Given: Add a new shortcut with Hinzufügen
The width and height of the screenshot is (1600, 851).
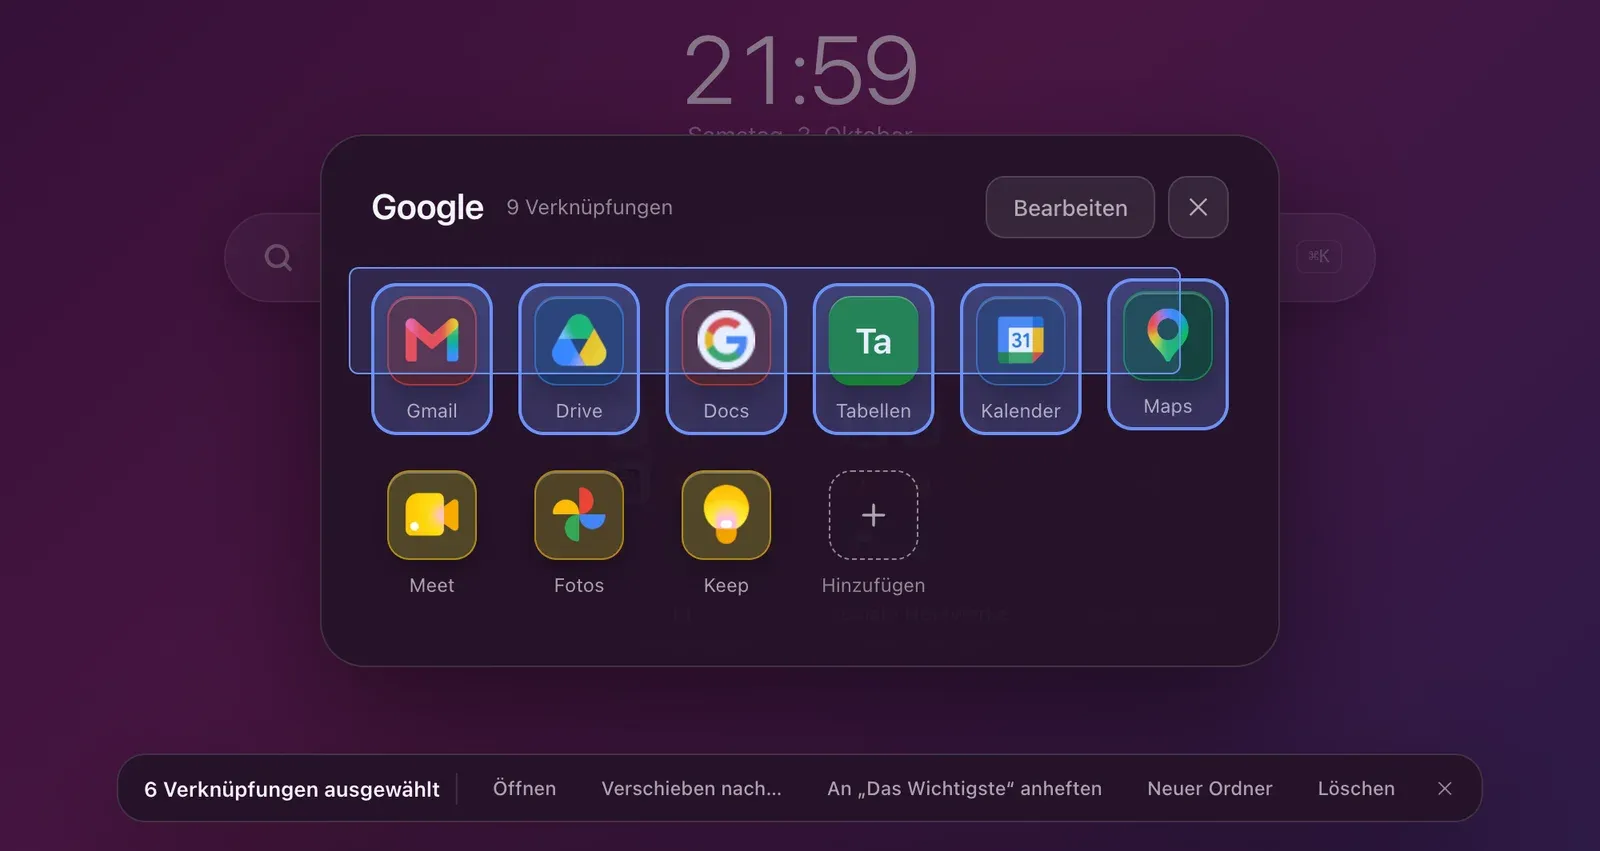Looking at the screenshot, I should (873, 515).
